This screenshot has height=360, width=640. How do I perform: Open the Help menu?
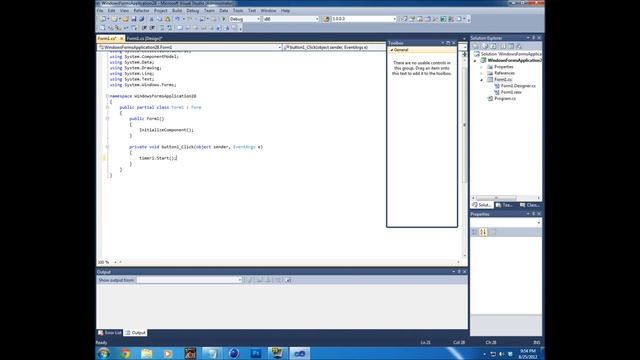[285, 11]
